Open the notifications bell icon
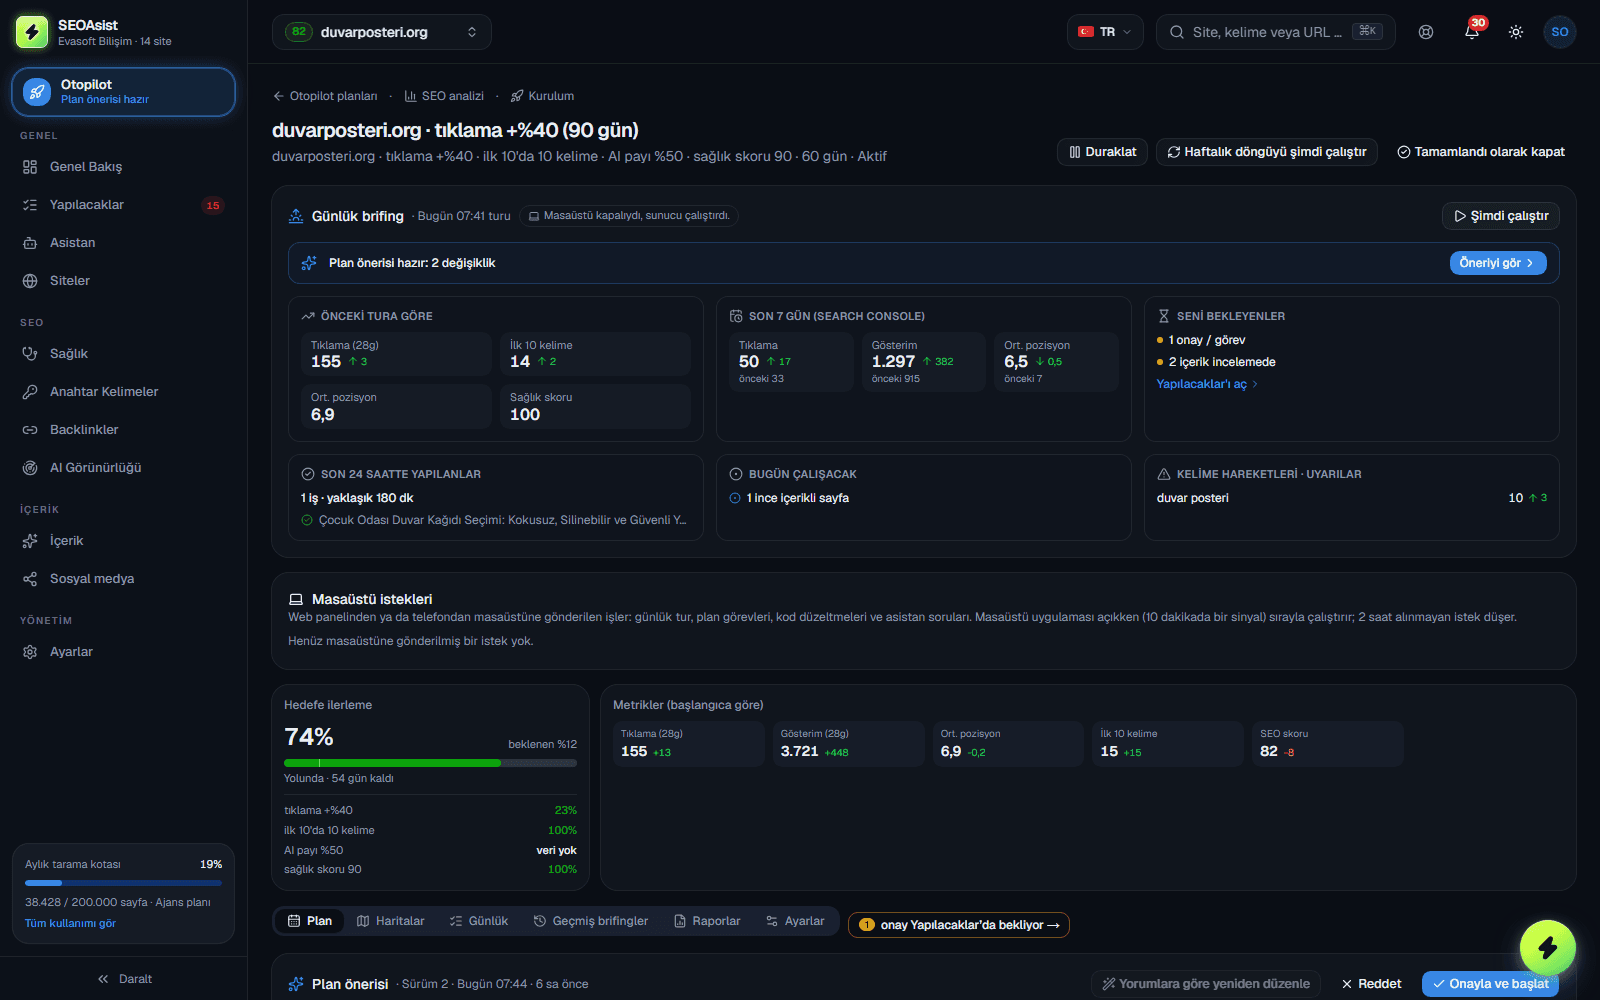Image resolution: width=1600 pixels, height=1000 pixels. tap(1472, 32)
